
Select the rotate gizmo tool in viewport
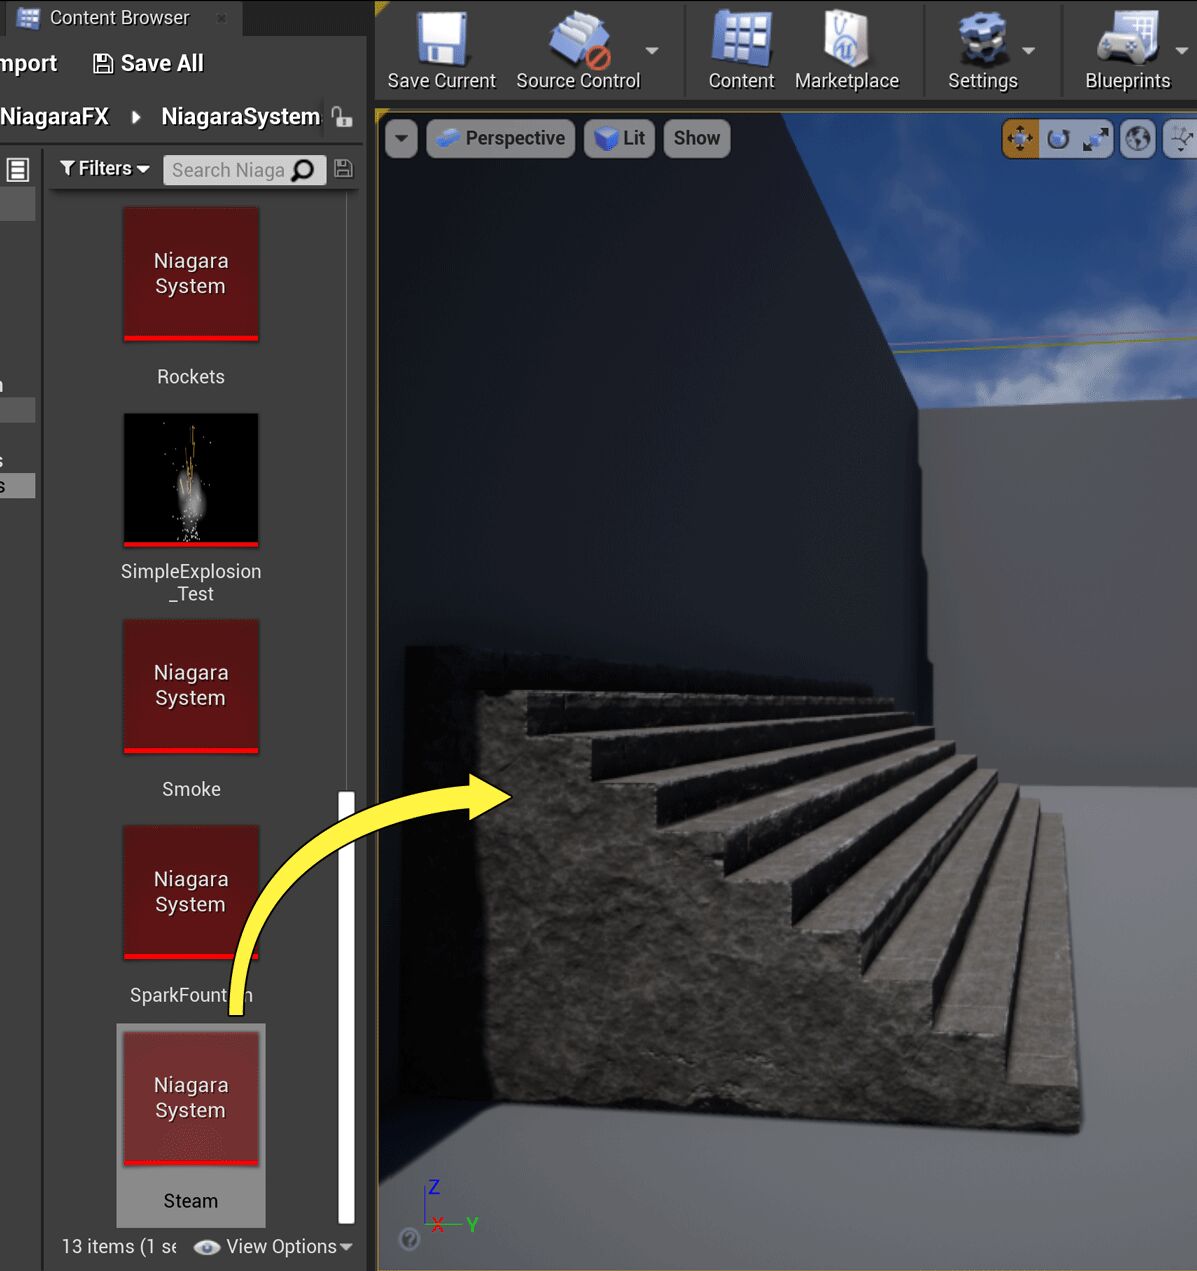click(1058, 139)
